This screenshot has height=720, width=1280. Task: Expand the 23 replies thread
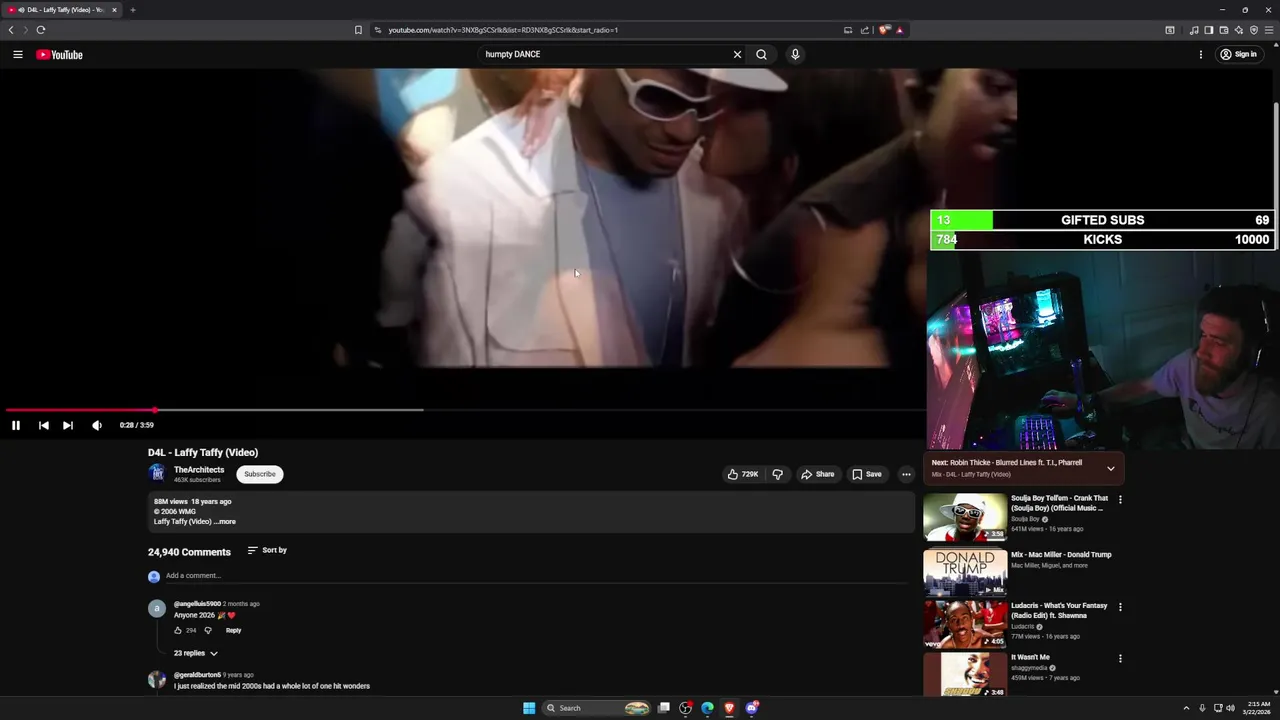click(x=195, y=653)
